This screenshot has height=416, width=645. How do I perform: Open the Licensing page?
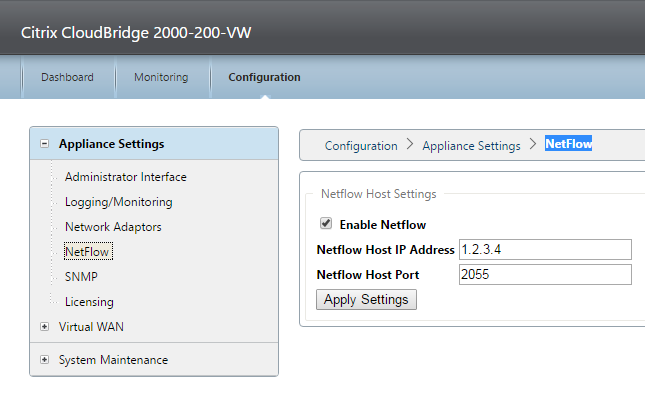pos(89,302)
